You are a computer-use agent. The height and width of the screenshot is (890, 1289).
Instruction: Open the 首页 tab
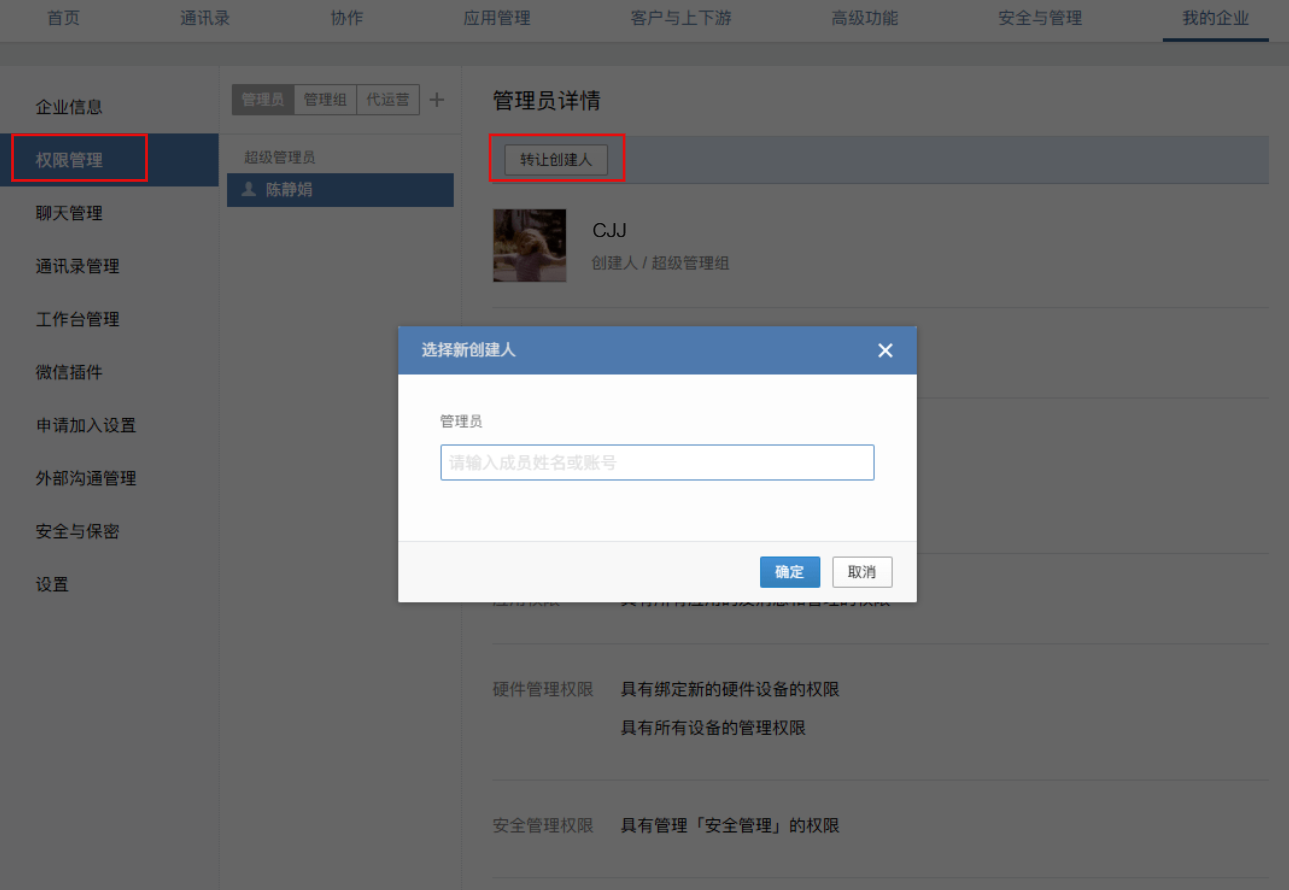64,18
